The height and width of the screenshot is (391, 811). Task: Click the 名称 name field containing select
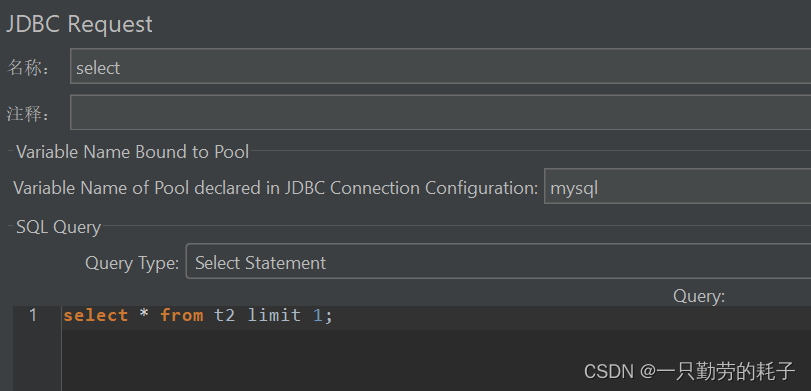[x=440, y=66]
